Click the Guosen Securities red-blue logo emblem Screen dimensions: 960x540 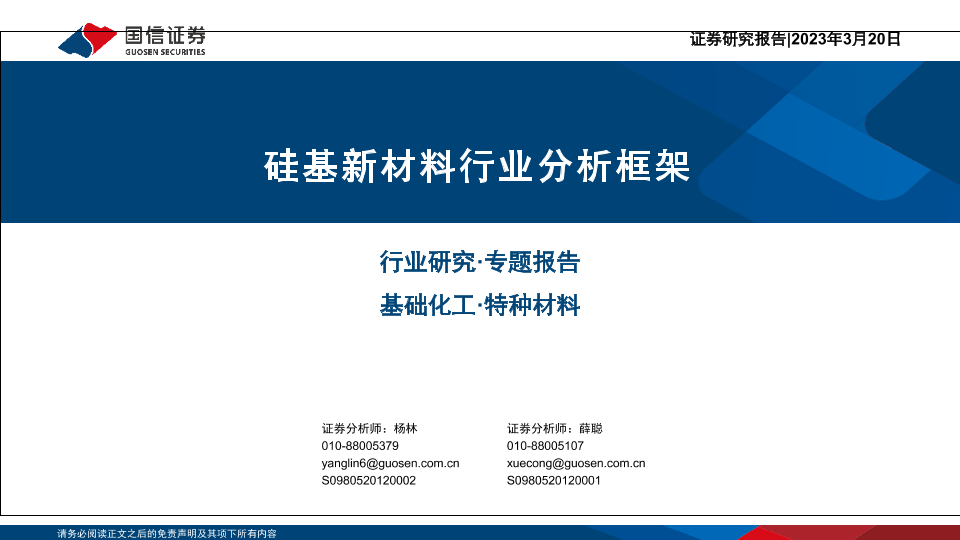tap(88, 40)
